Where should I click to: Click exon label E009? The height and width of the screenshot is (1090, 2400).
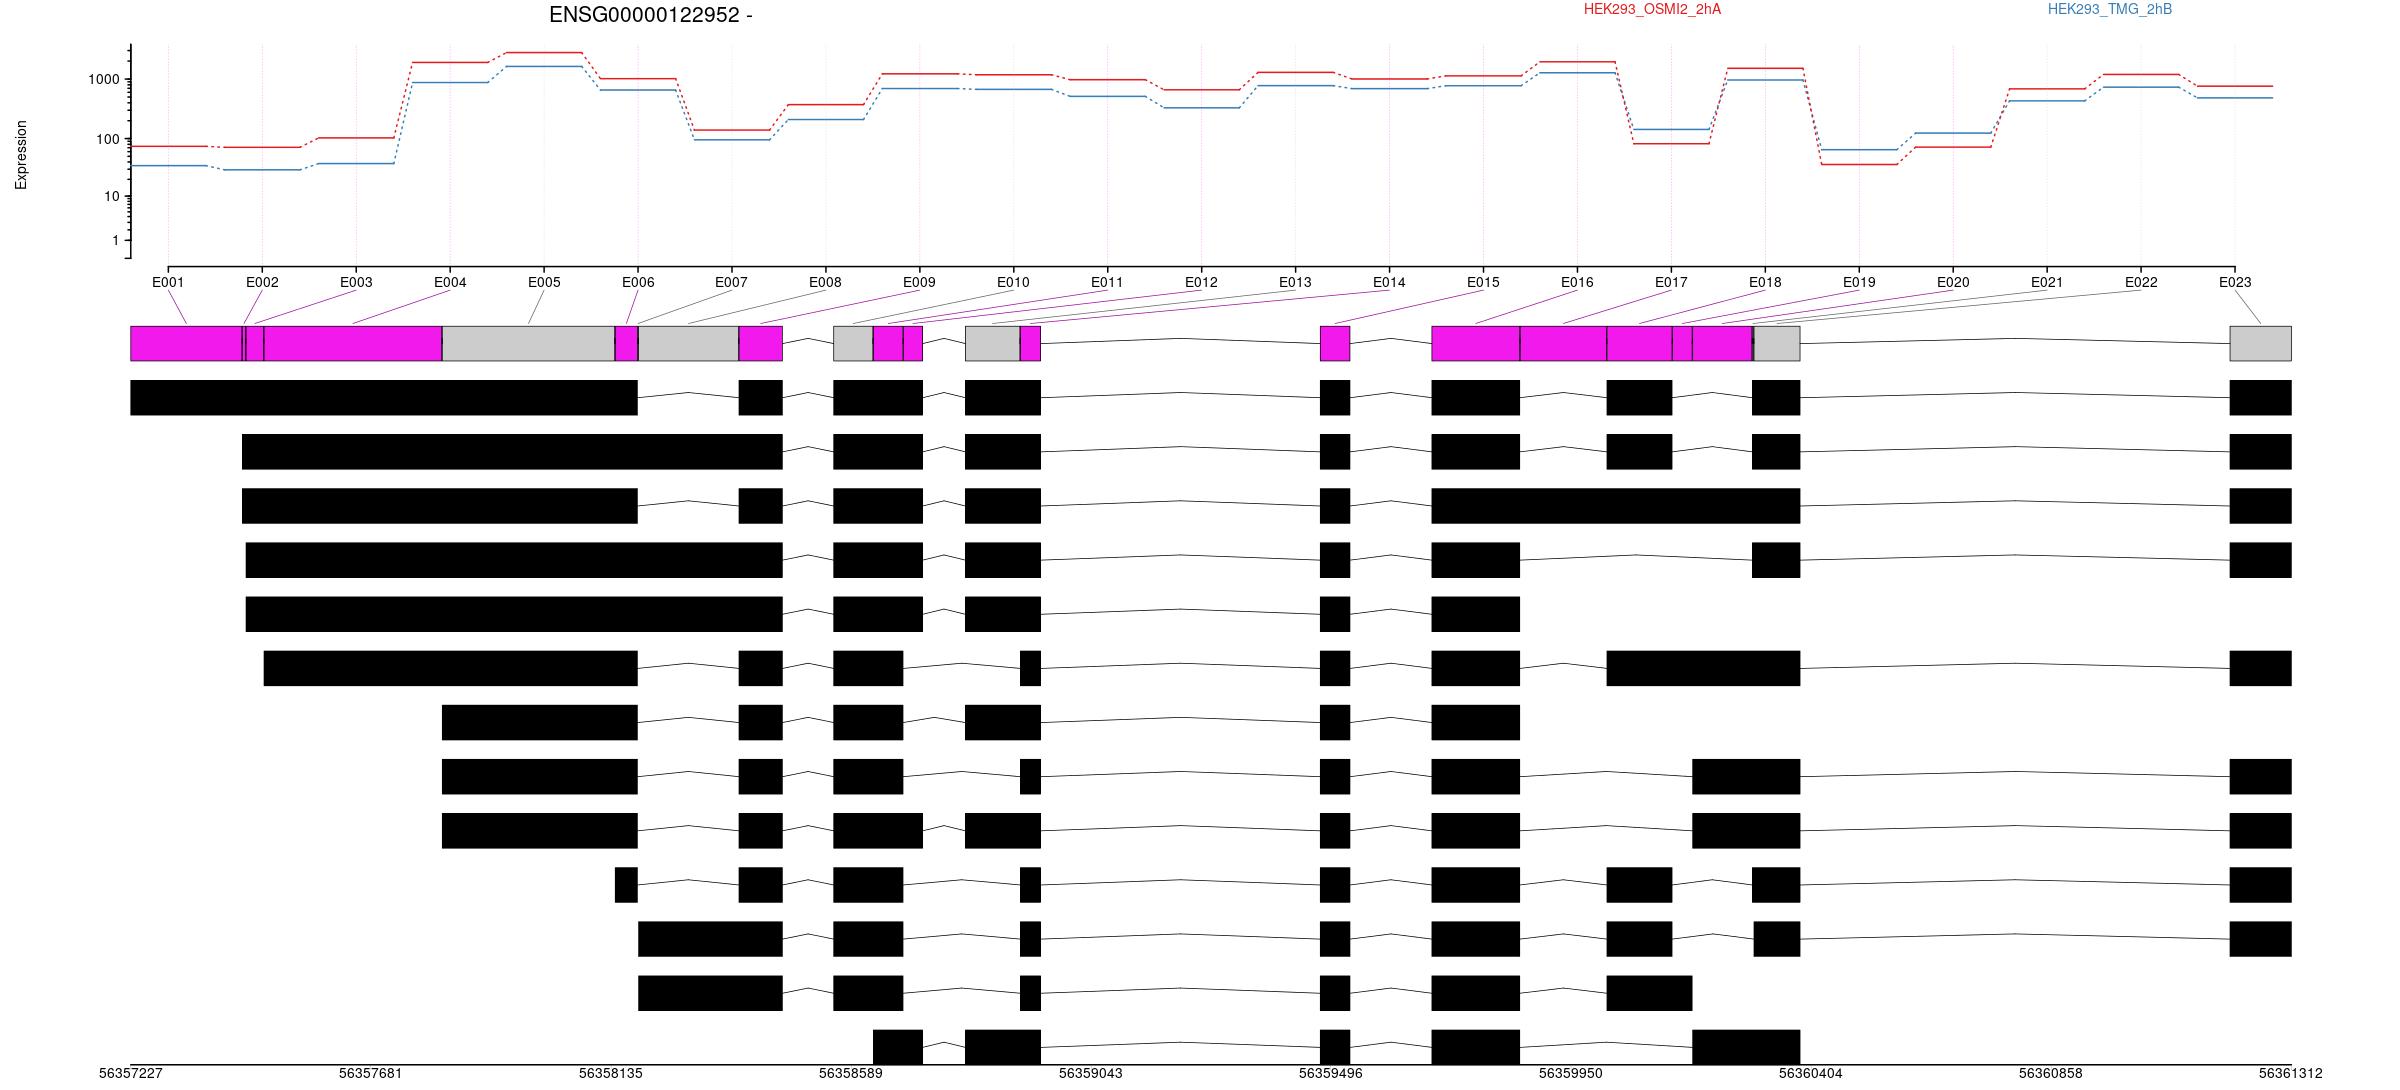(x=919, y=282)
